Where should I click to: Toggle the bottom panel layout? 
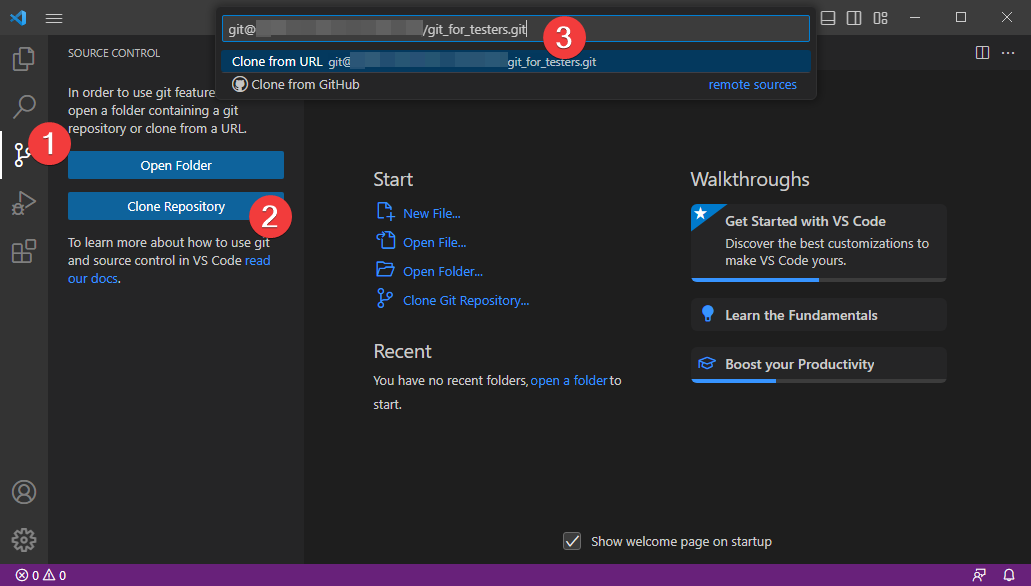(x=828, y=18)
